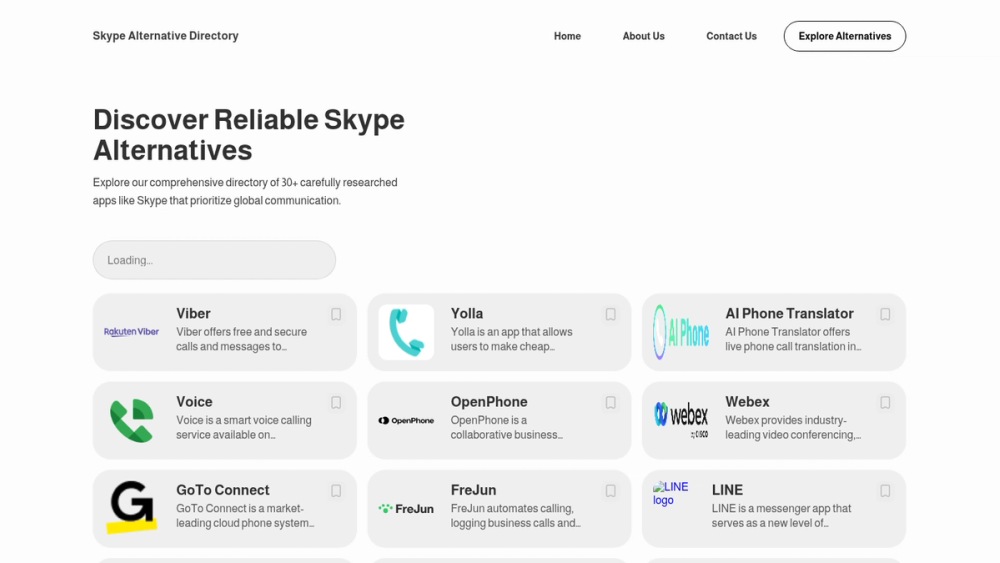This screenshot has height=563, width=1000.
Task: Click 'LINE is a messenger app' description
Action: coord(782,516)
